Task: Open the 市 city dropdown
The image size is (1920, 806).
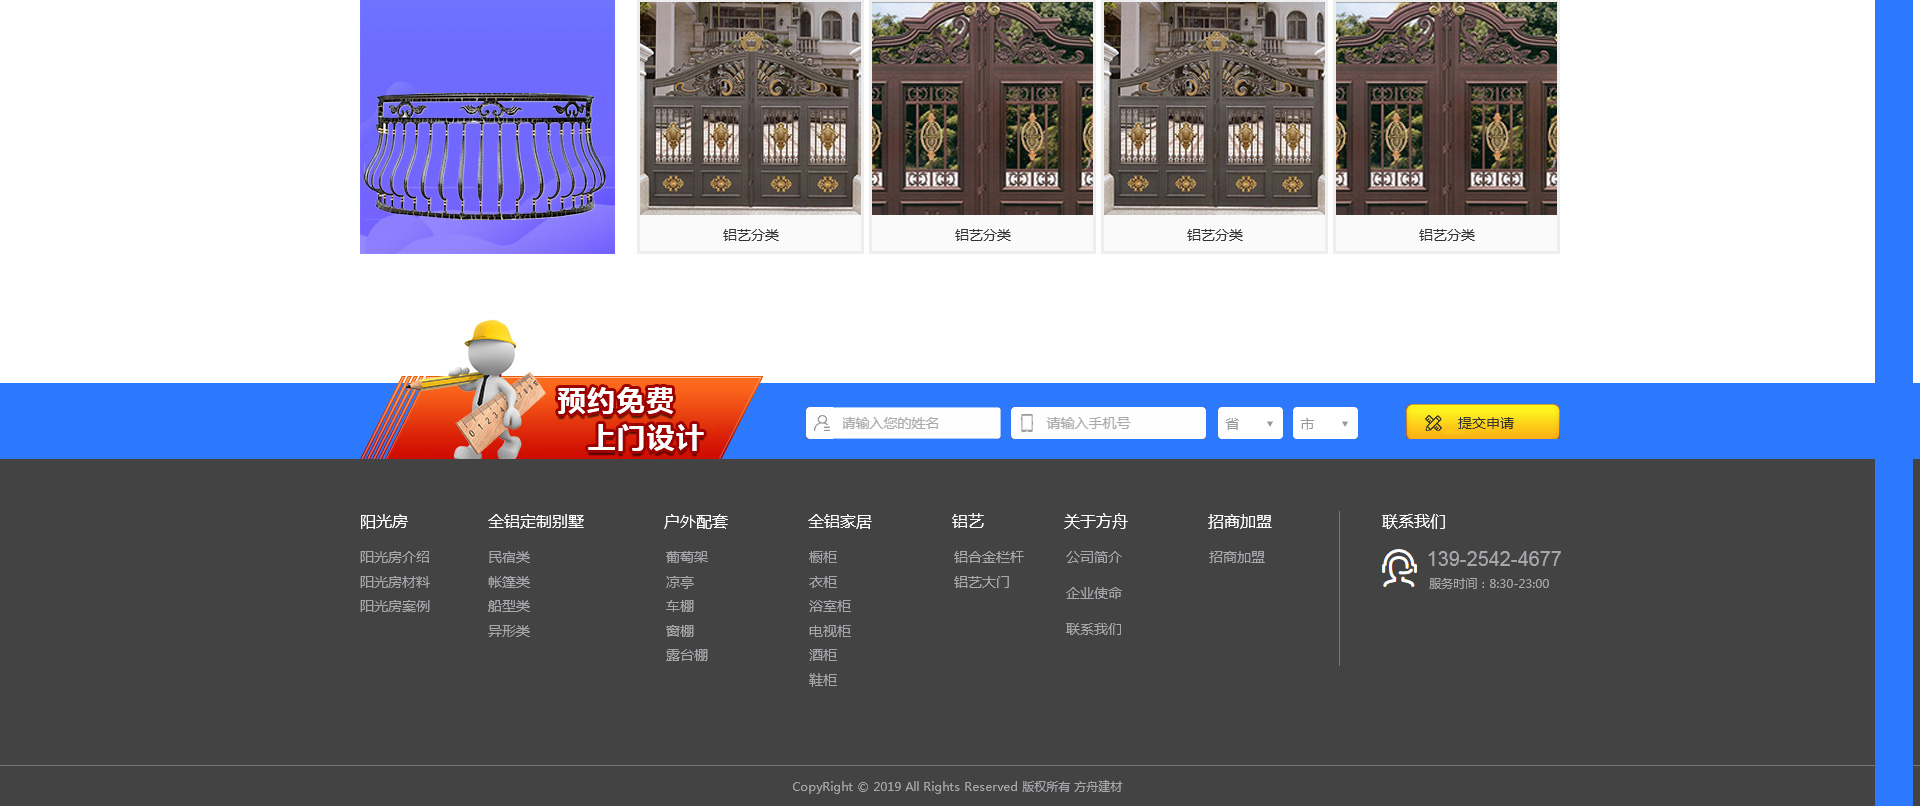Action: pos(1325,423)
